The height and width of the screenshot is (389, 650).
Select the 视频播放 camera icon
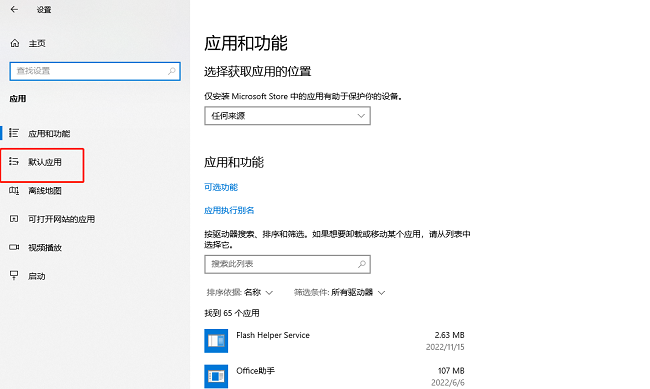coord(14,247)
